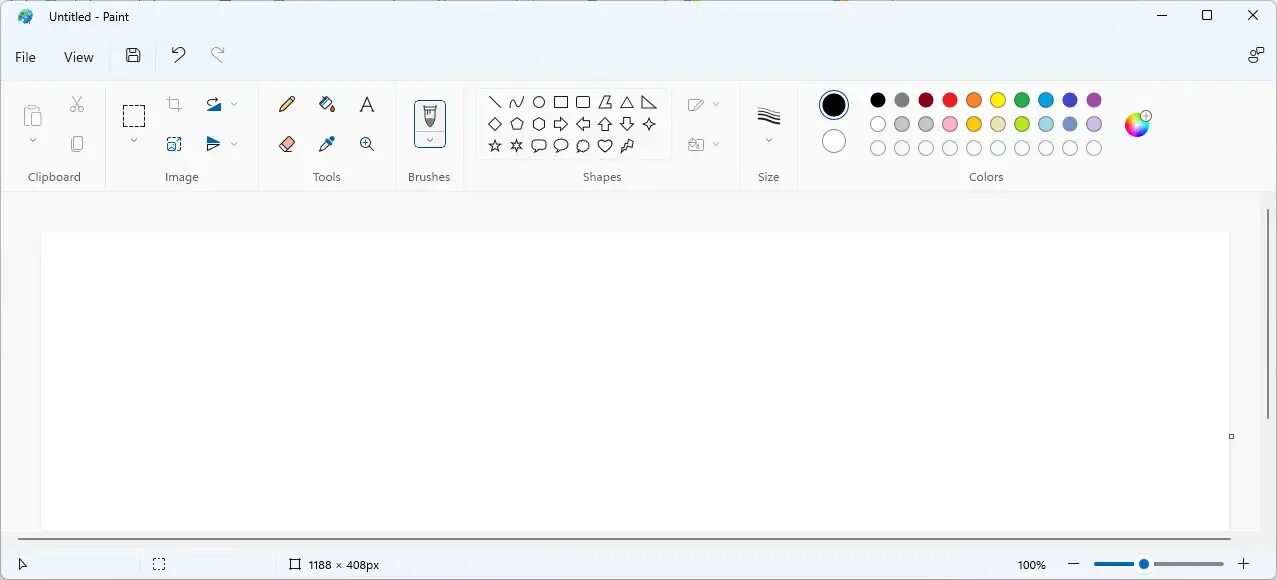
Task: Choose the Up arrow shape
Action: pos(605,124)
